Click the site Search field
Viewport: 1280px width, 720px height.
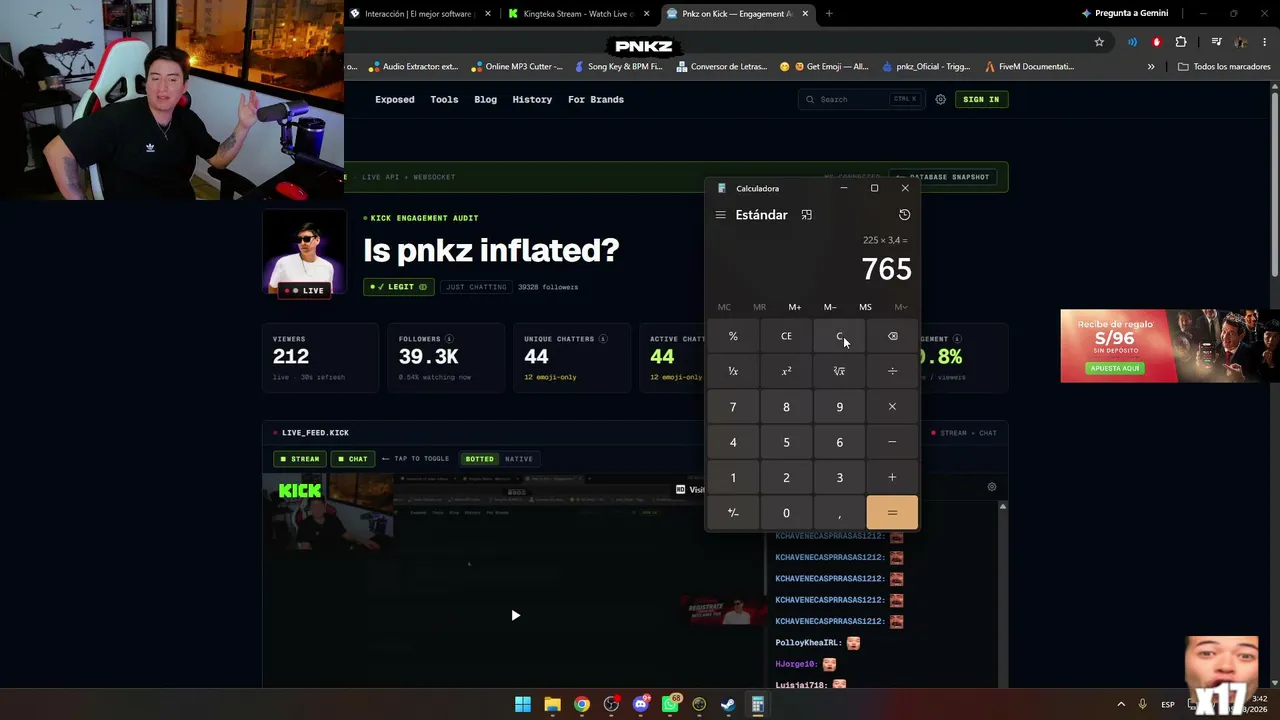861,99
